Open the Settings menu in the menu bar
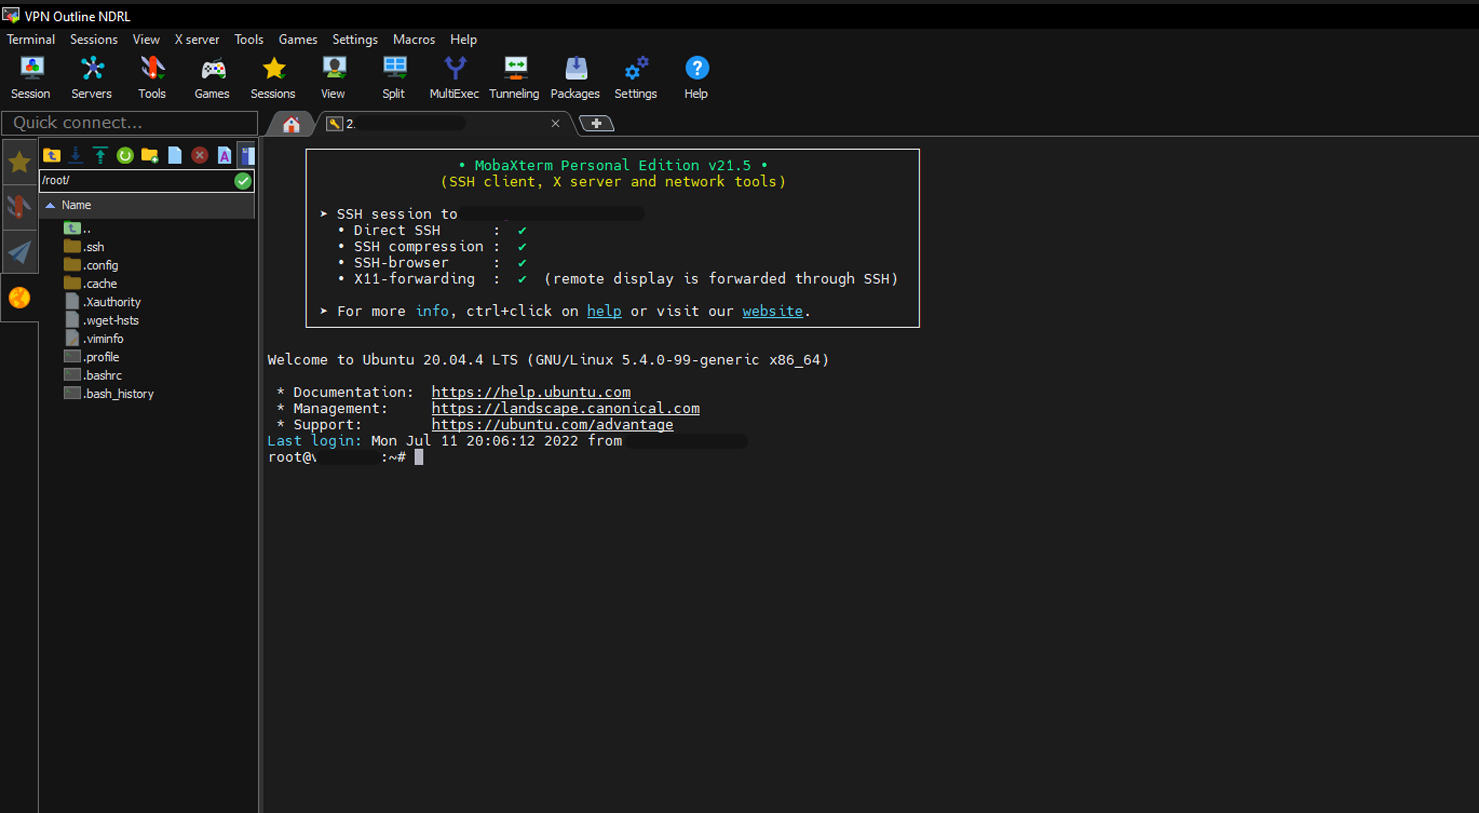 point(355,40)
